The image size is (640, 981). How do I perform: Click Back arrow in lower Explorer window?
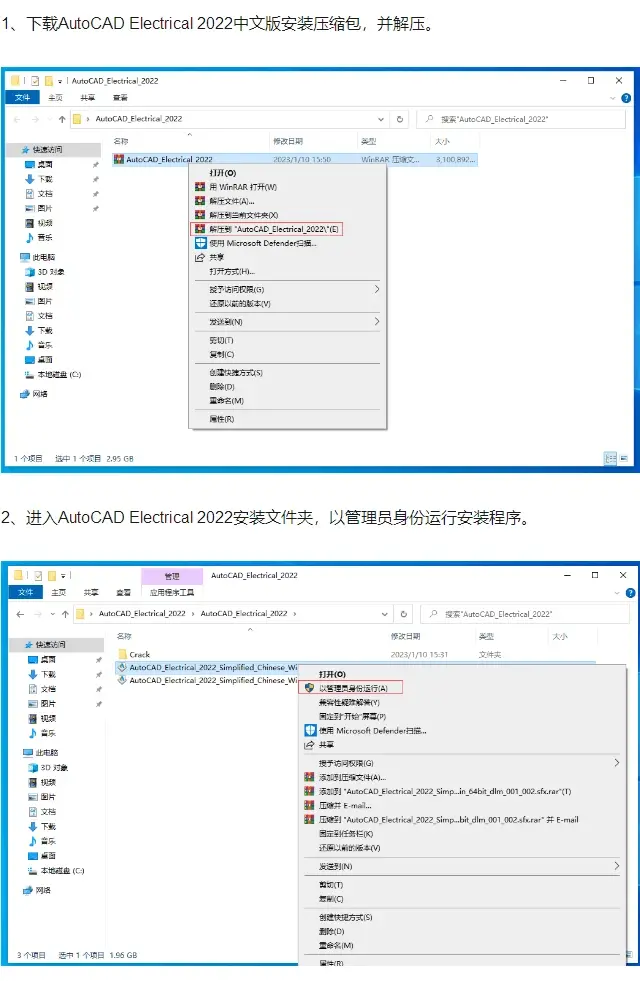pyautogui.click(x=20, y=614)
